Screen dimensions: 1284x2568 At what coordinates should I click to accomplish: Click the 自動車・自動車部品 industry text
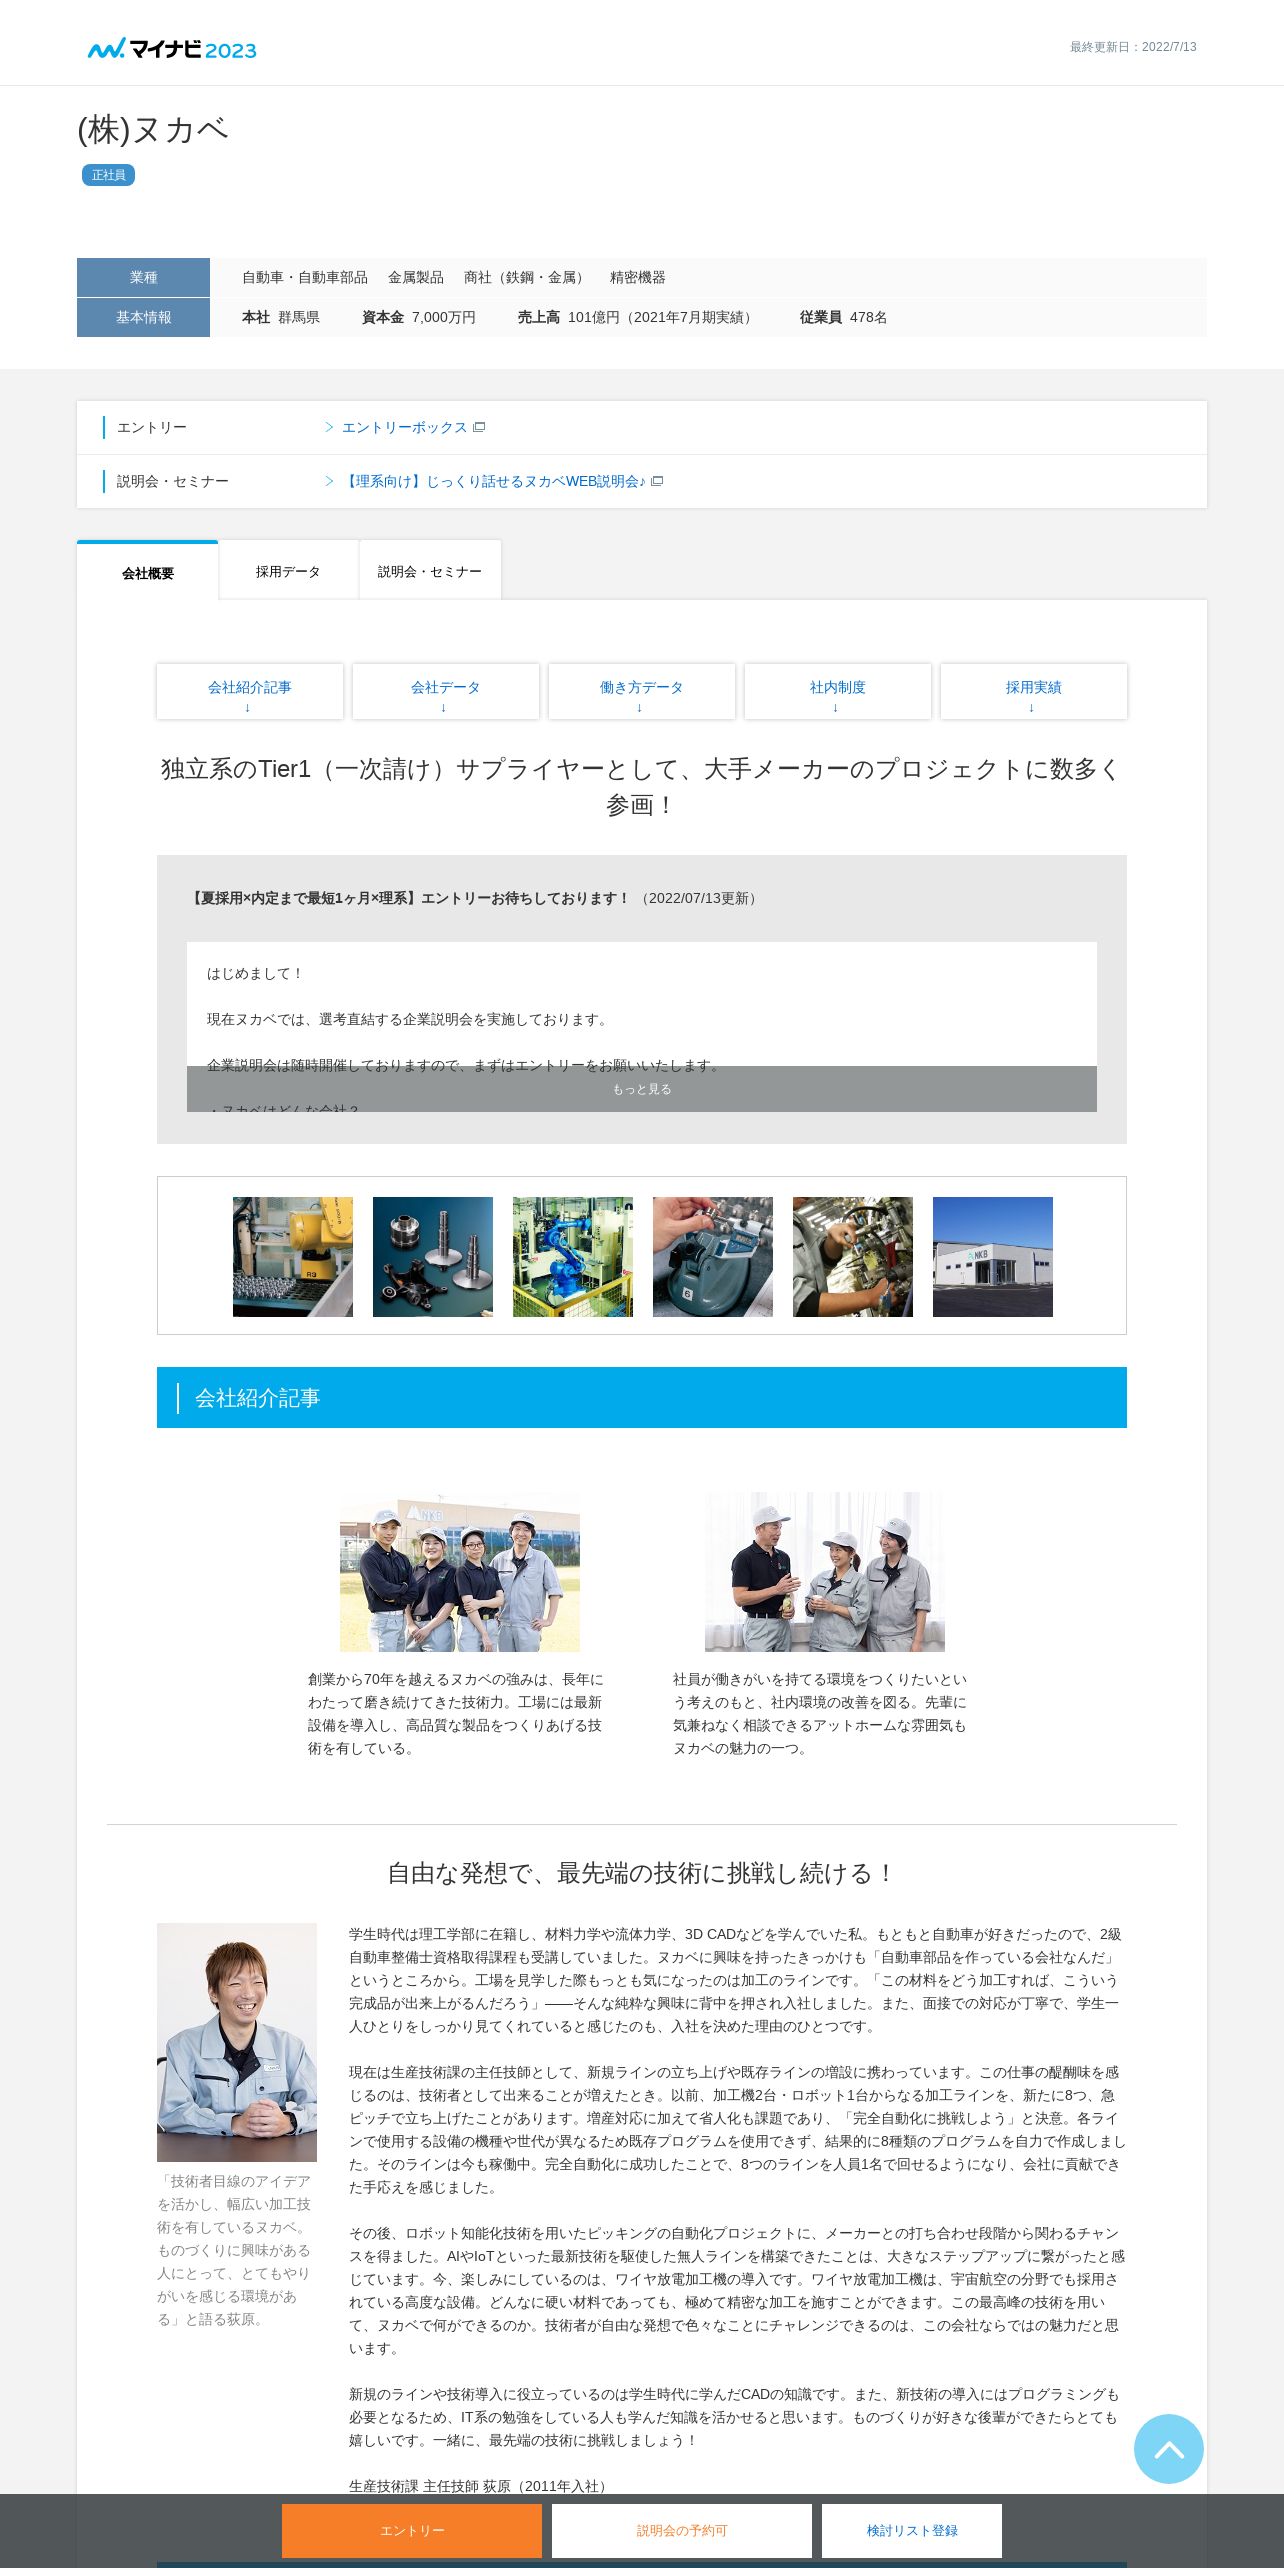point(305,278)
